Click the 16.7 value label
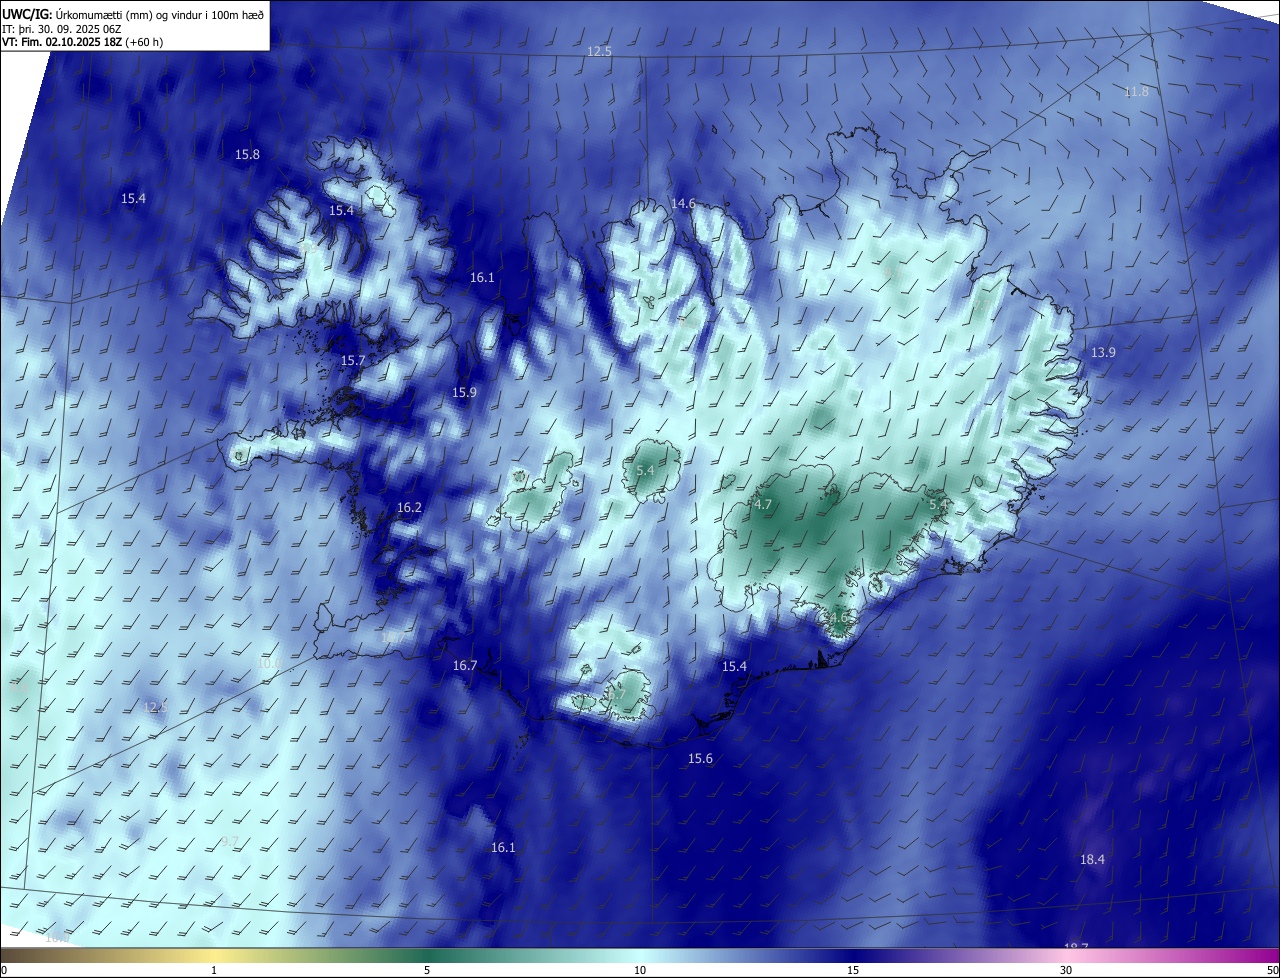This screenshot has height=978, width=1280. (x=465, y=666)
